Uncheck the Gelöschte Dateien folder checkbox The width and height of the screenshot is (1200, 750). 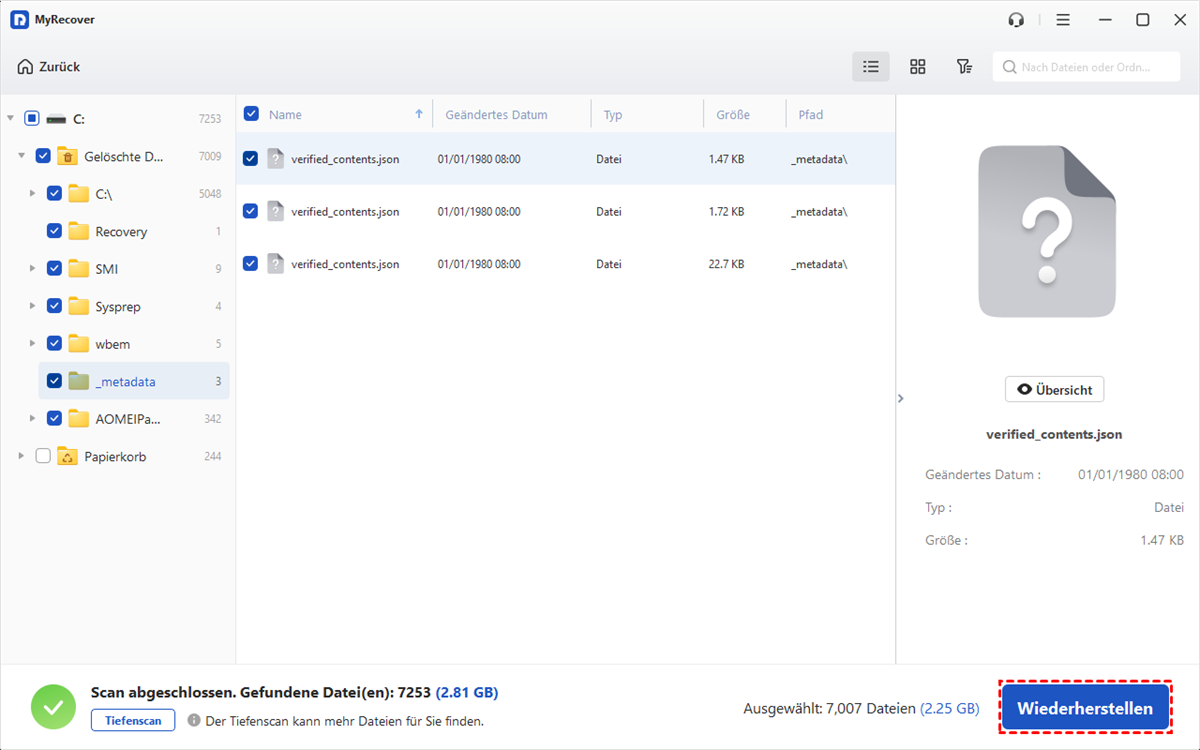click(43, 156)
